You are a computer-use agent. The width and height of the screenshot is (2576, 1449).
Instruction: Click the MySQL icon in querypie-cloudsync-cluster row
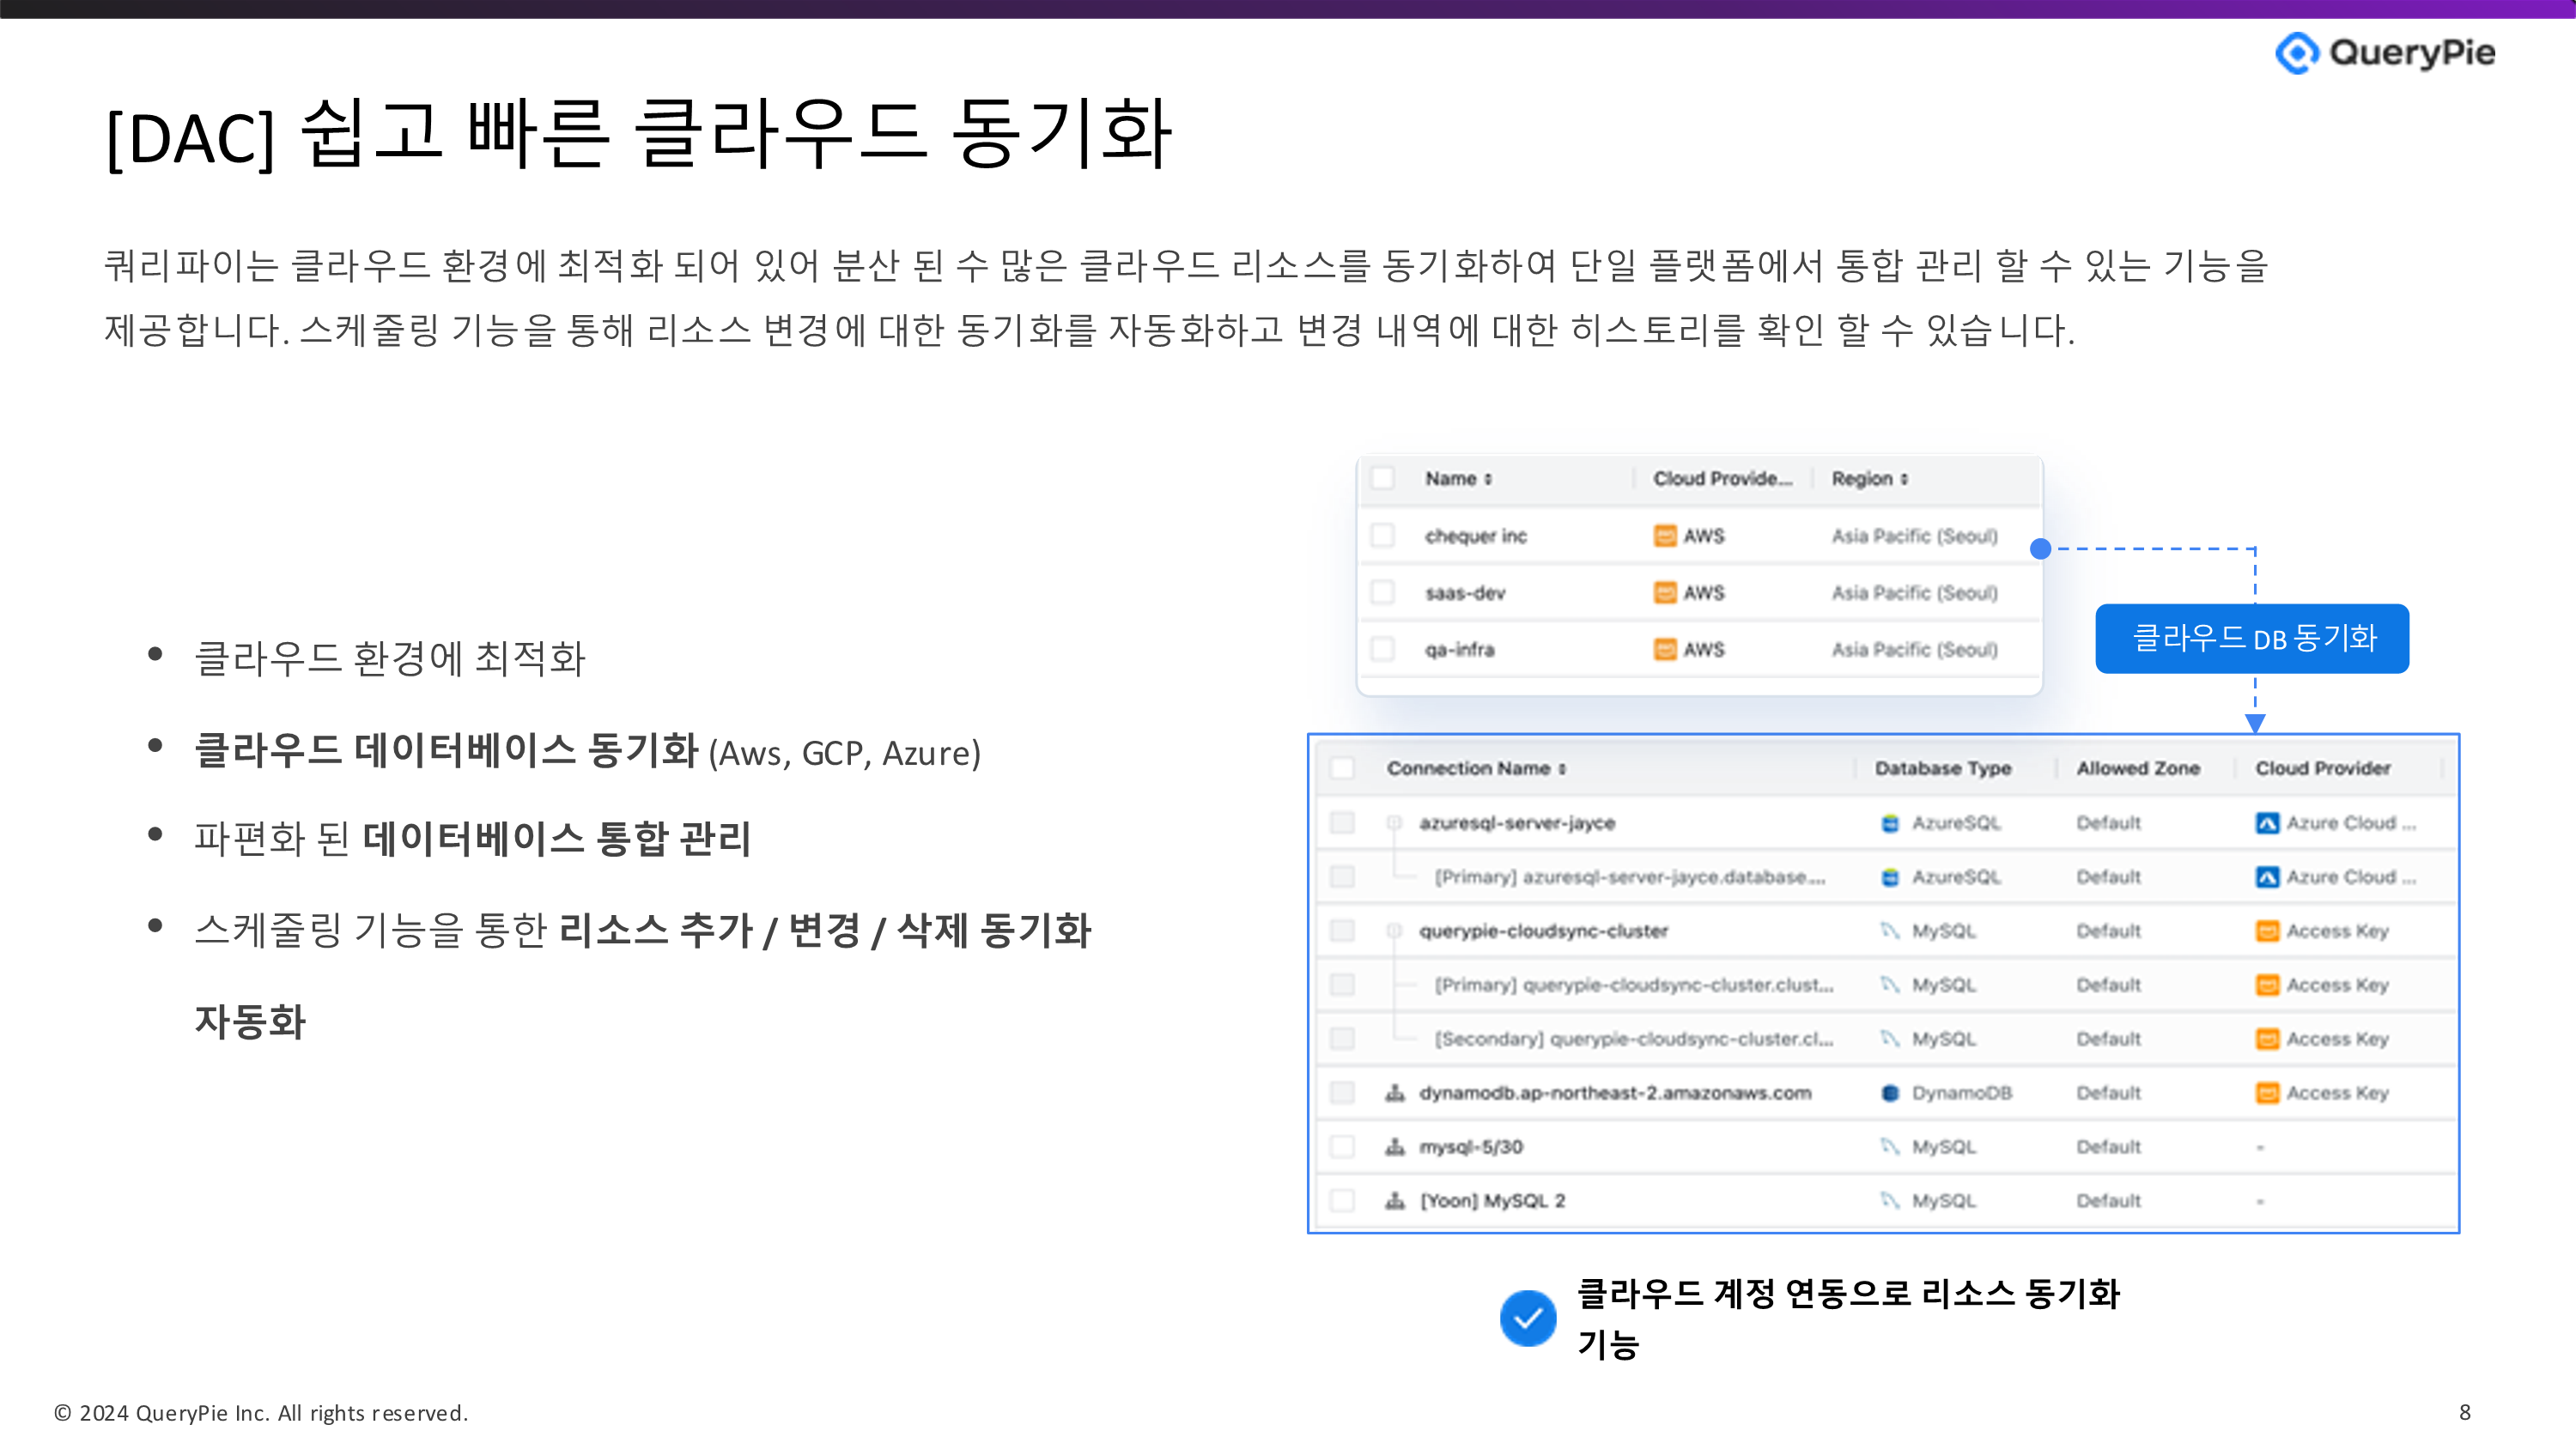[x=1889, y=931]
